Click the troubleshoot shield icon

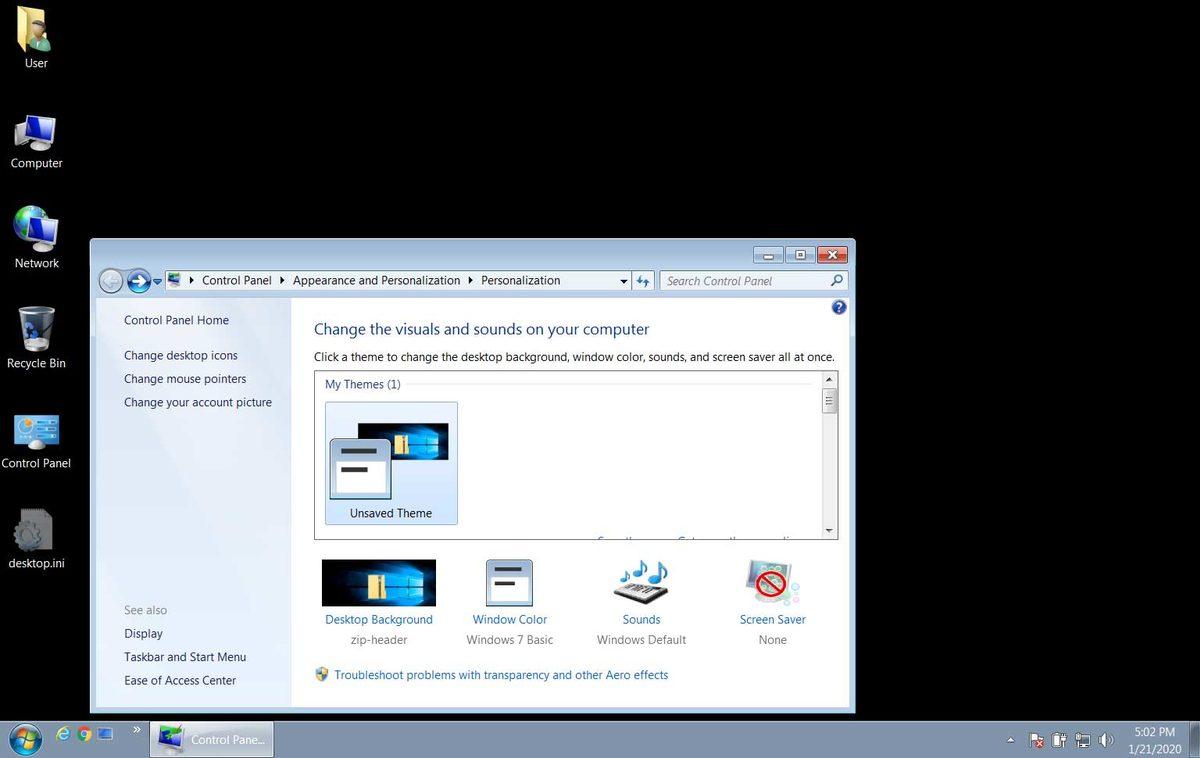pos(322,674)
